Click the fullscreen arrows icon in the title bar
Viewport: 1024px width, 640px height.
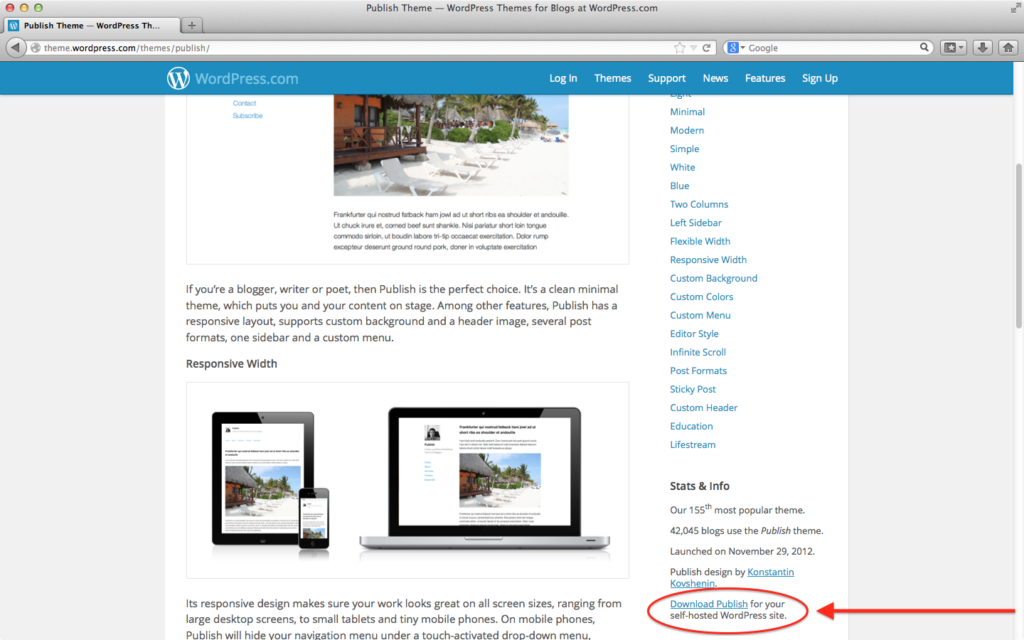point(1016,8)
